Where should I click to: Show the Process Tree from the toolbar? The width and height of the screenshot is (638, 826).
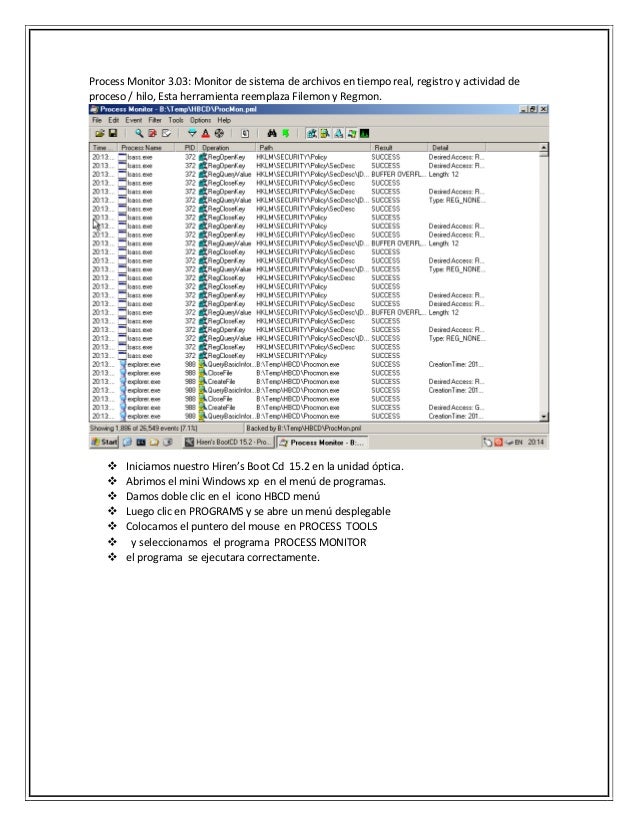tap(245, 133)
